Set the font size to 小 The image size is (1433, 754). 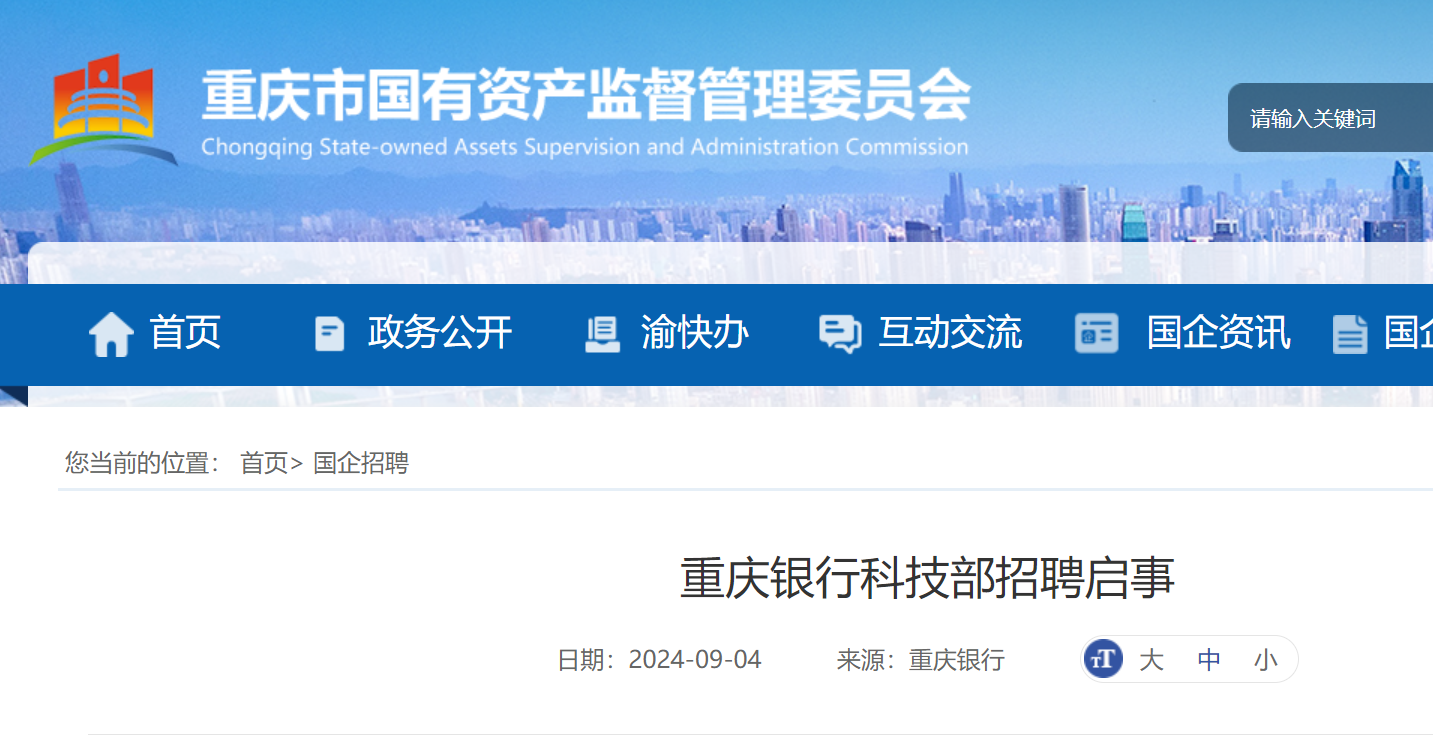tap(1266, 660)
